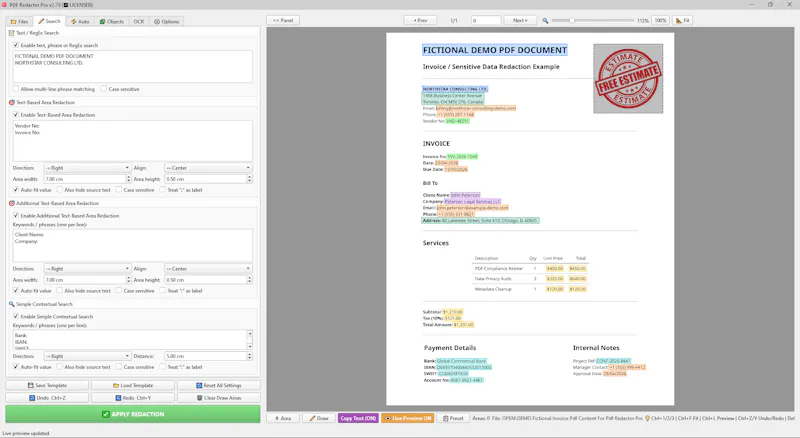The height and width of the screenshot is (438, 800).
Task: Click the light bulb hint icon in status bar
Action: pos(647,418)
